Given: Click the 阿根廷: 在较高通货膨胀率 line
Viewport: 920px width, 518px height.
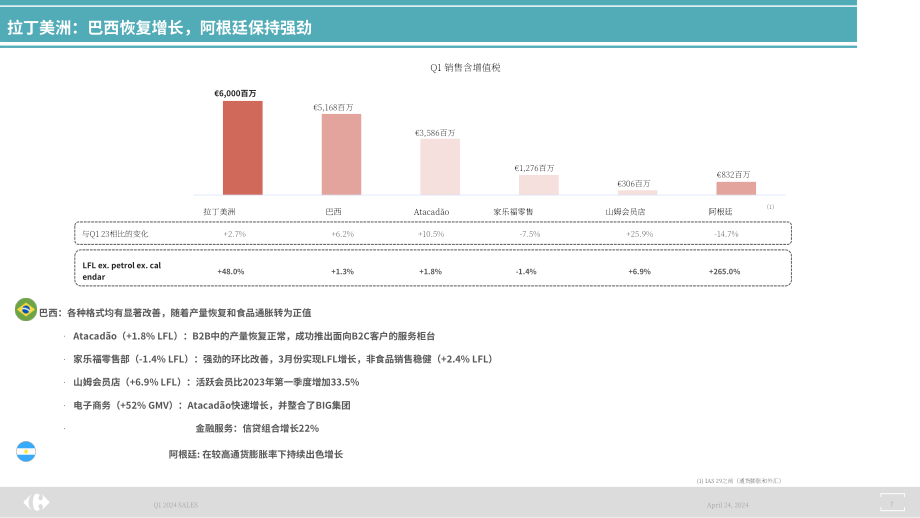Looking at the screenshot, I should point(256,454).
